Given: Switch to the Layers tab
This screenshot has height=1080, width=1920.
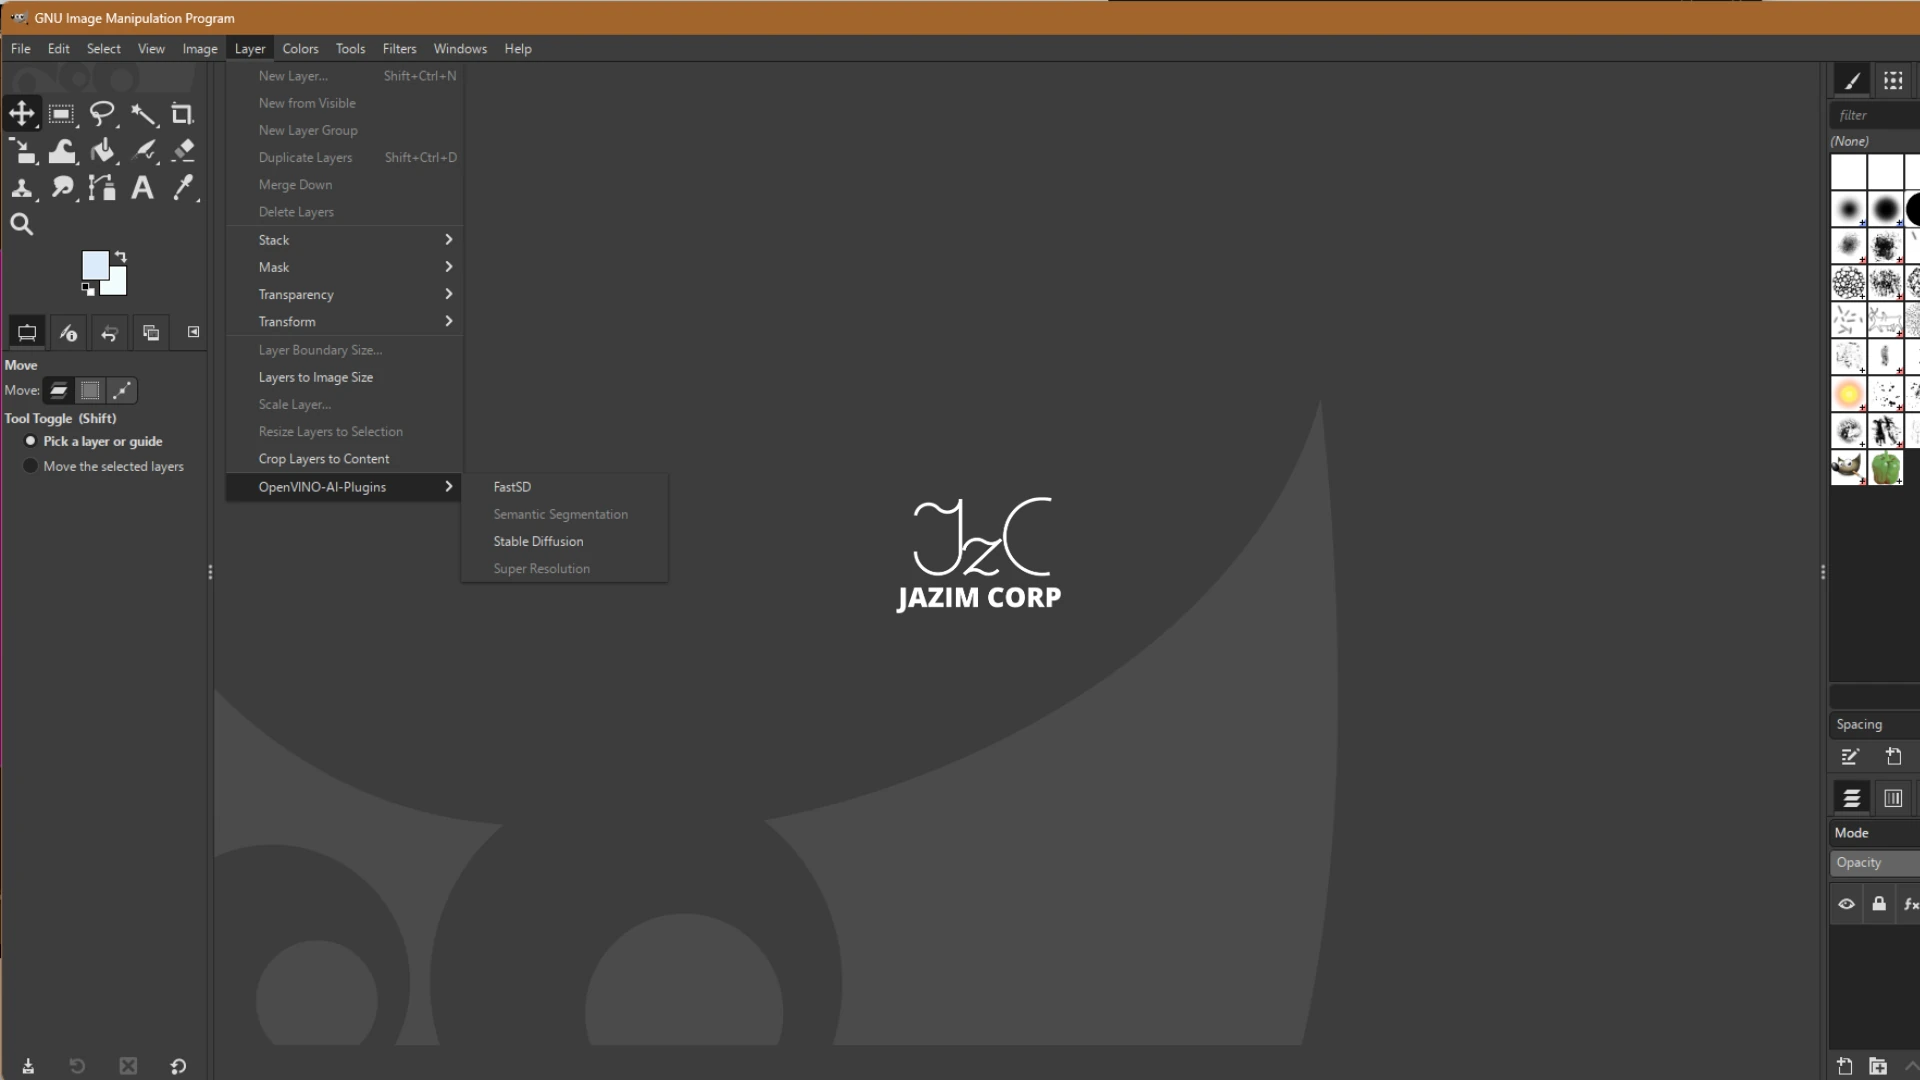Looking at the screenshot, I should point(1852,798).
